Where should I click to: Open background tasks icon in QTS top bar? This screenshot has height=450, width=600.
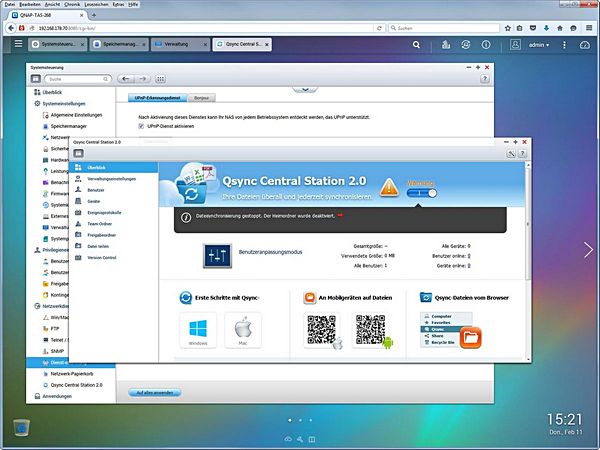point(446,45)
